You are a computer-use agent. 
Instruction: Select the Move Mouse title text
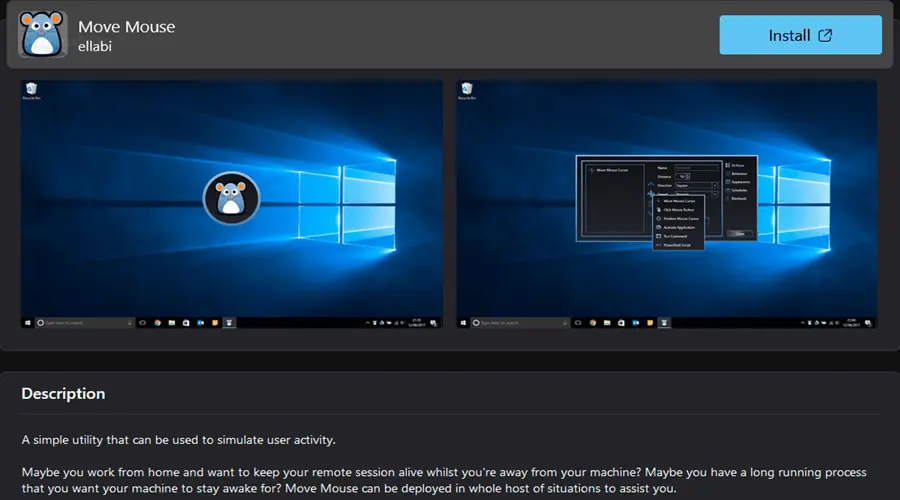[126, 27]
